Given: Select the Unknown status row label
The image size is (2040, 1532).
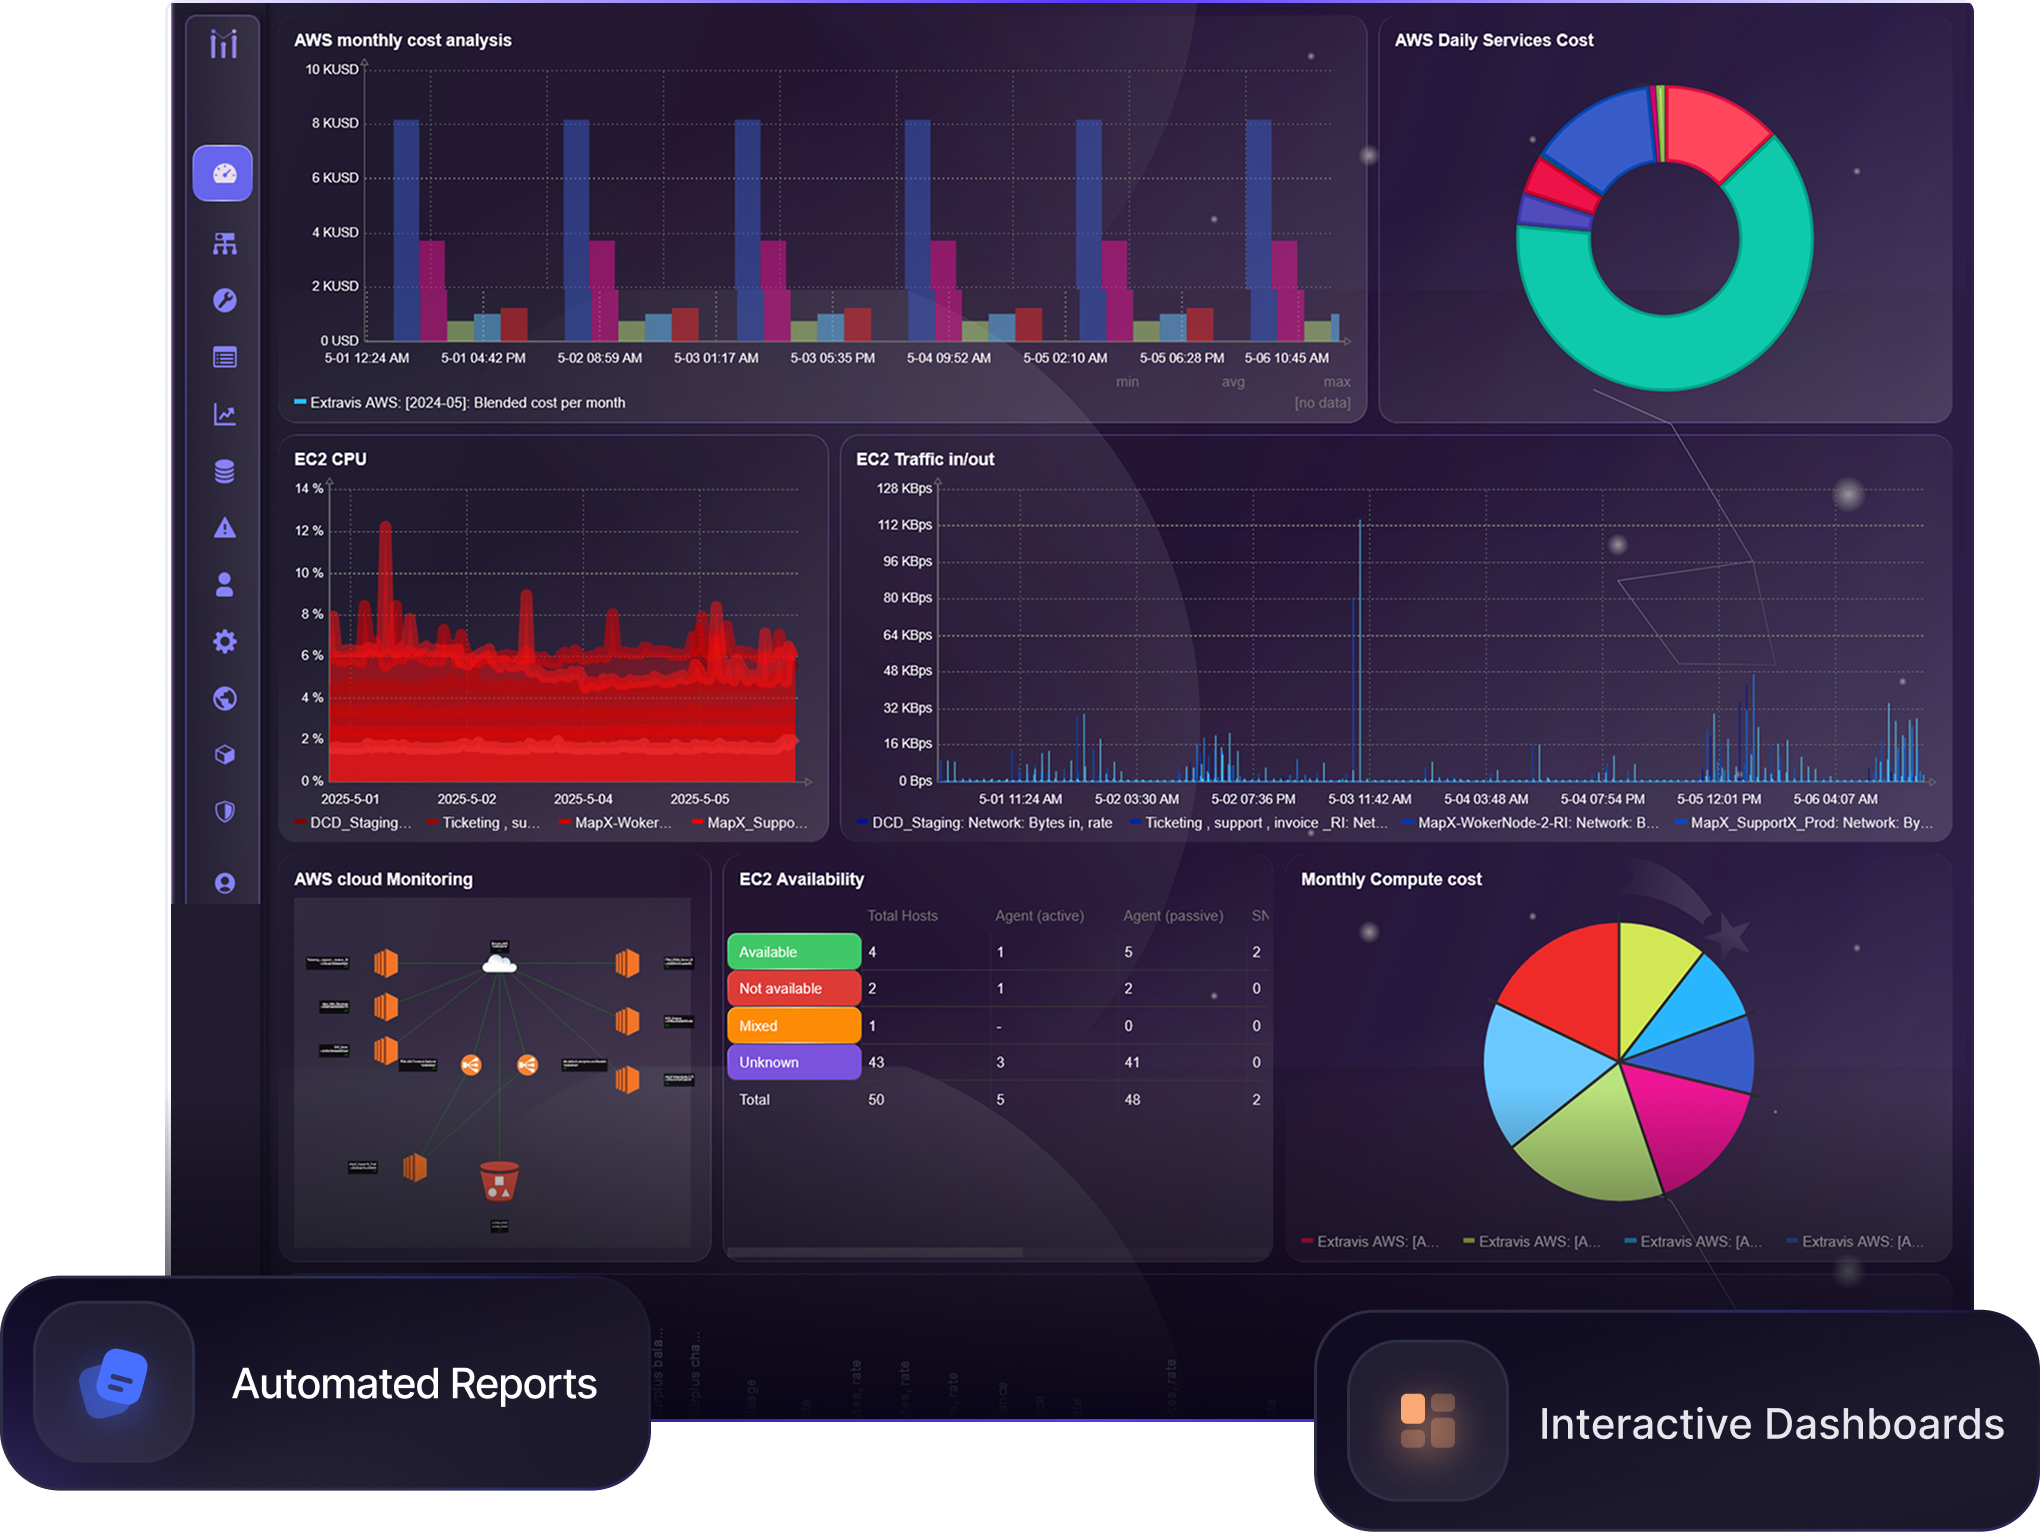Looking at the screenshot, I should tap(794, 1062).
